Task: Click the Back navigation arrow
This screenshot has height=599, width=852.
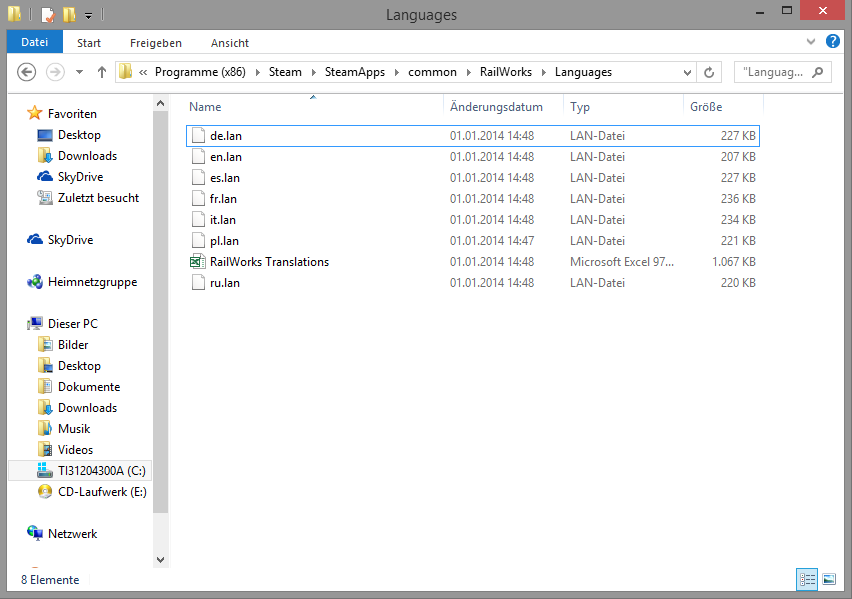Action: coord(27,72)
